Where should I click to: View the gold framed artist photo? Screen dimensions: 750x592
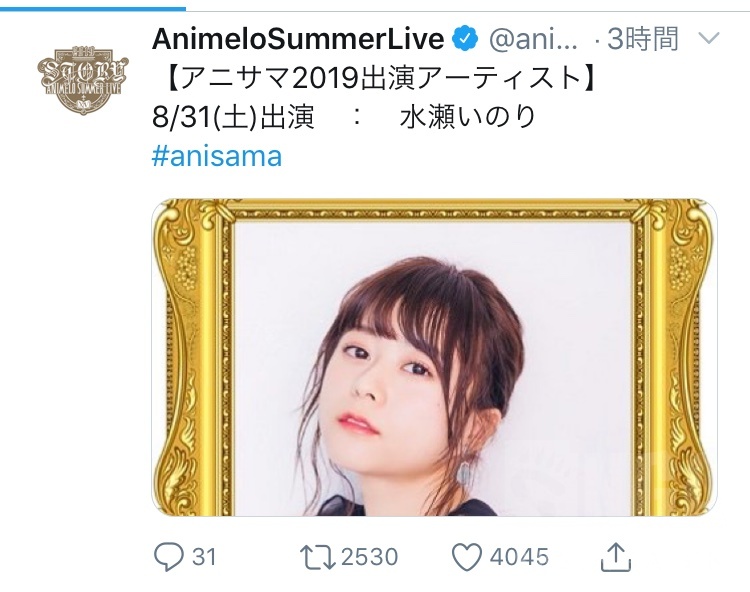coord(434,358)
